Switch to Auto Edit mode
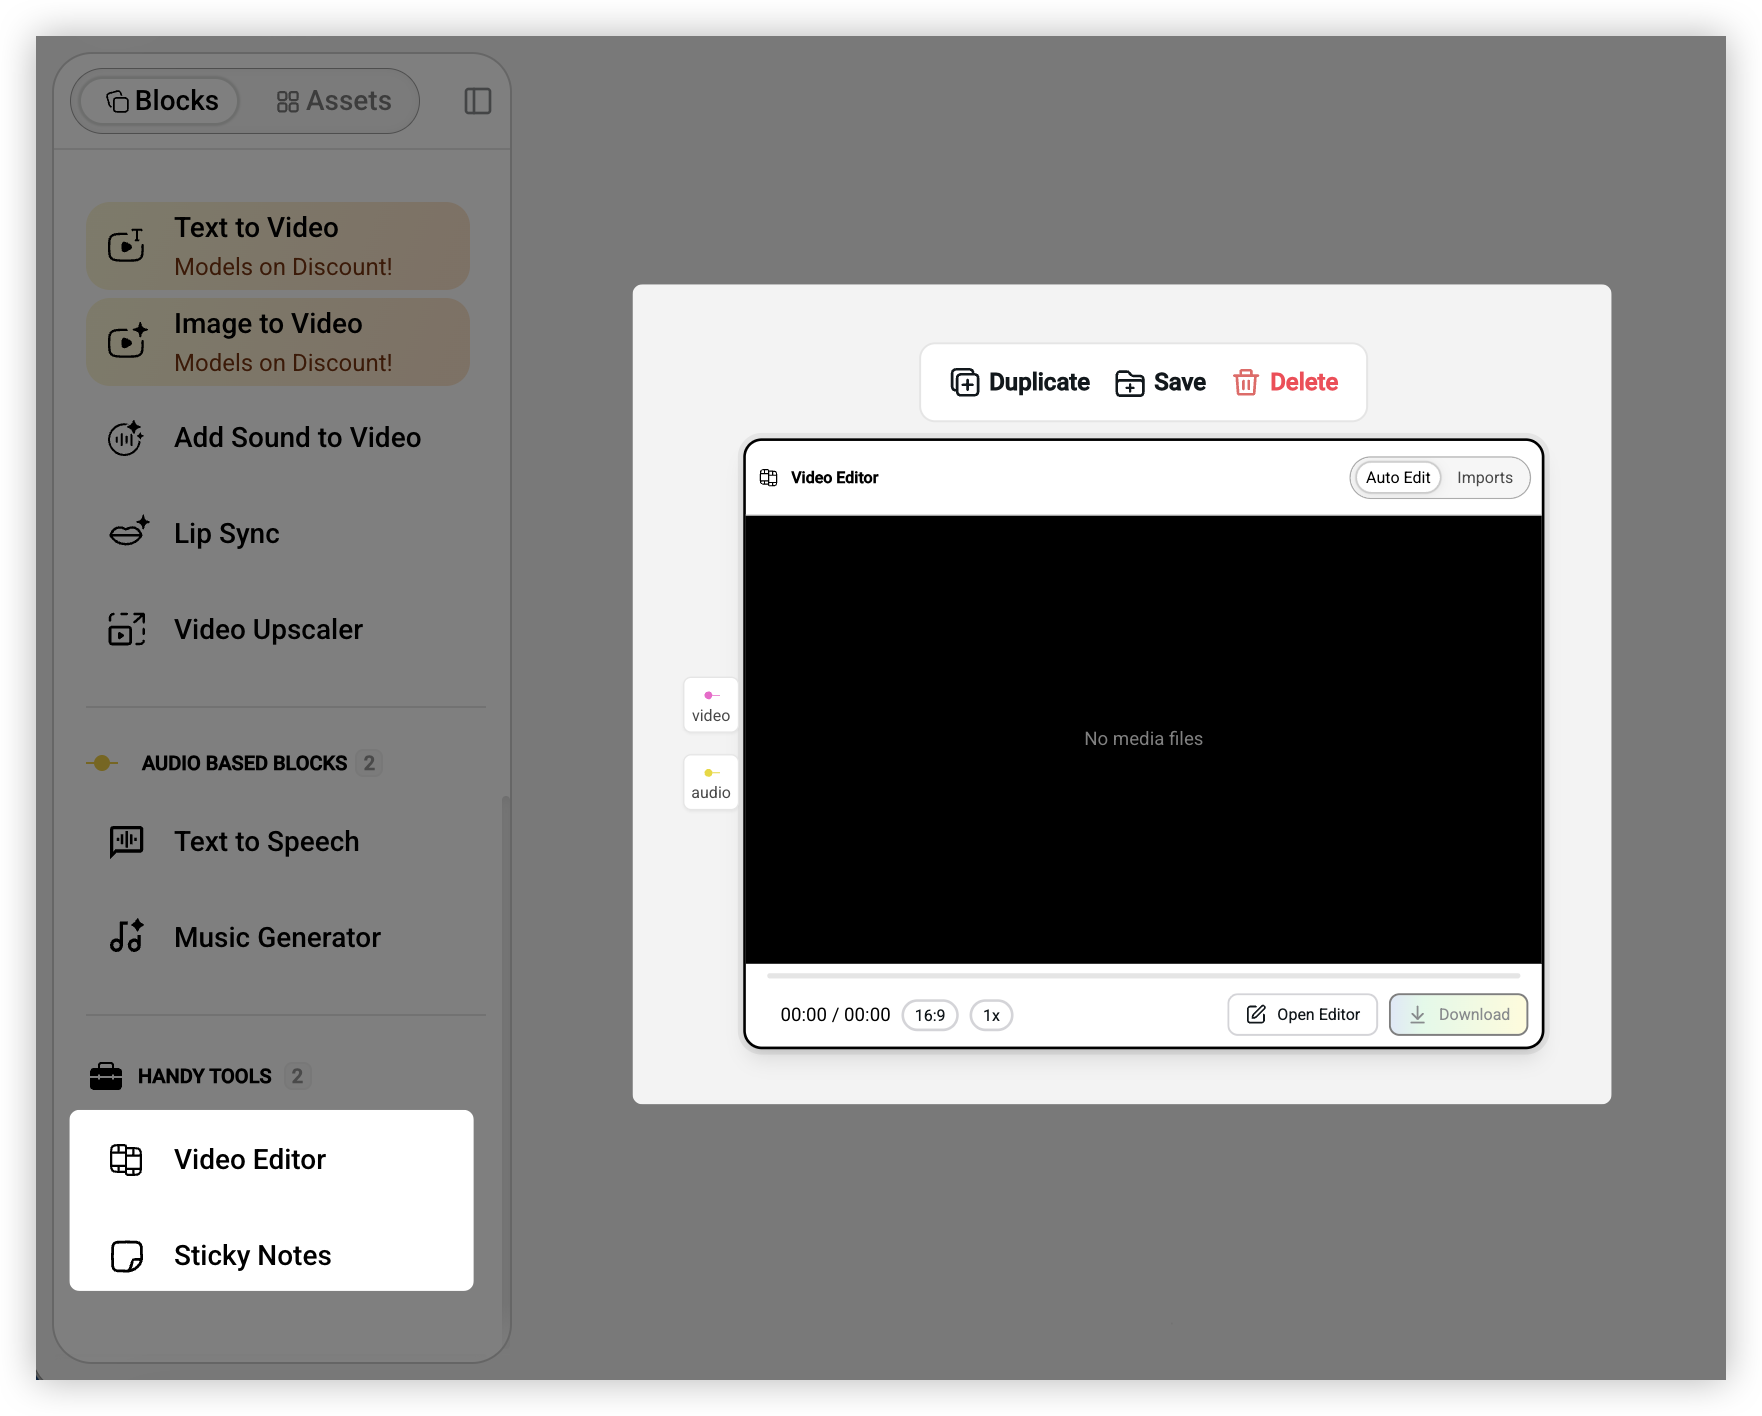The image size is (1762, 1416). pyautogui.click(x=1397, y=477)
